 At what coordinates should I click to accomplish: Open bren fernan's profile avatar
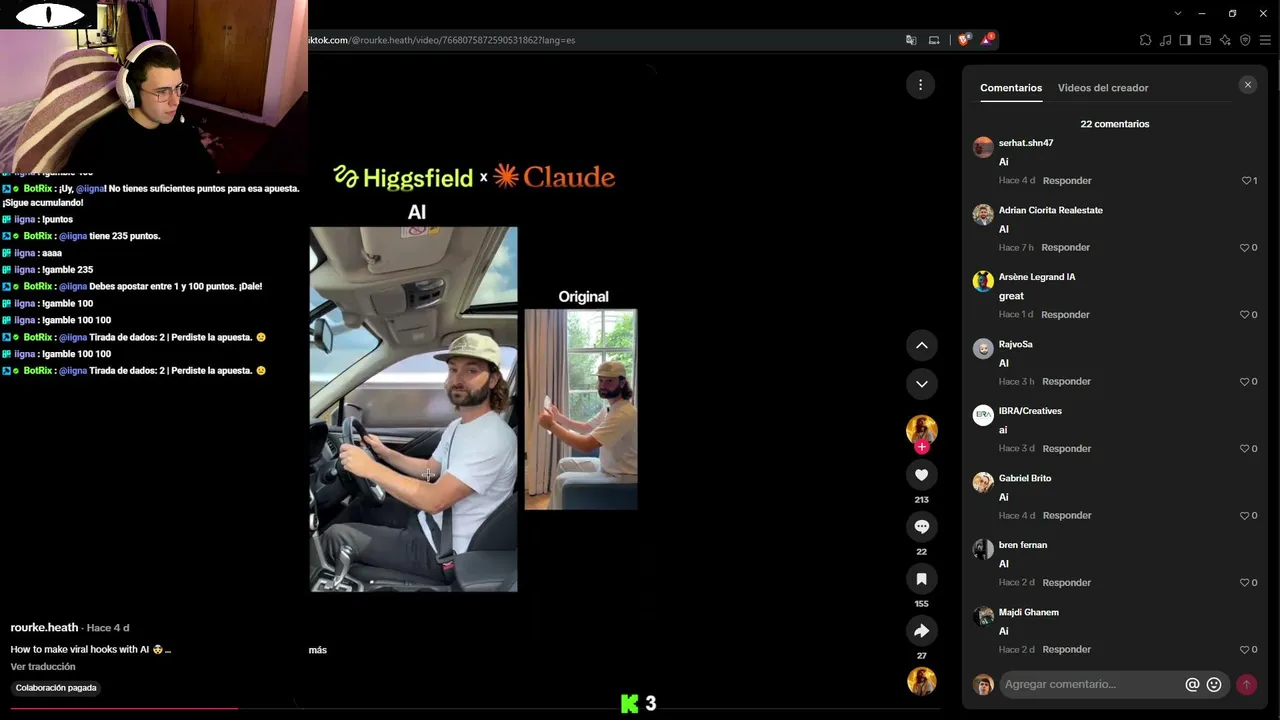983,550
